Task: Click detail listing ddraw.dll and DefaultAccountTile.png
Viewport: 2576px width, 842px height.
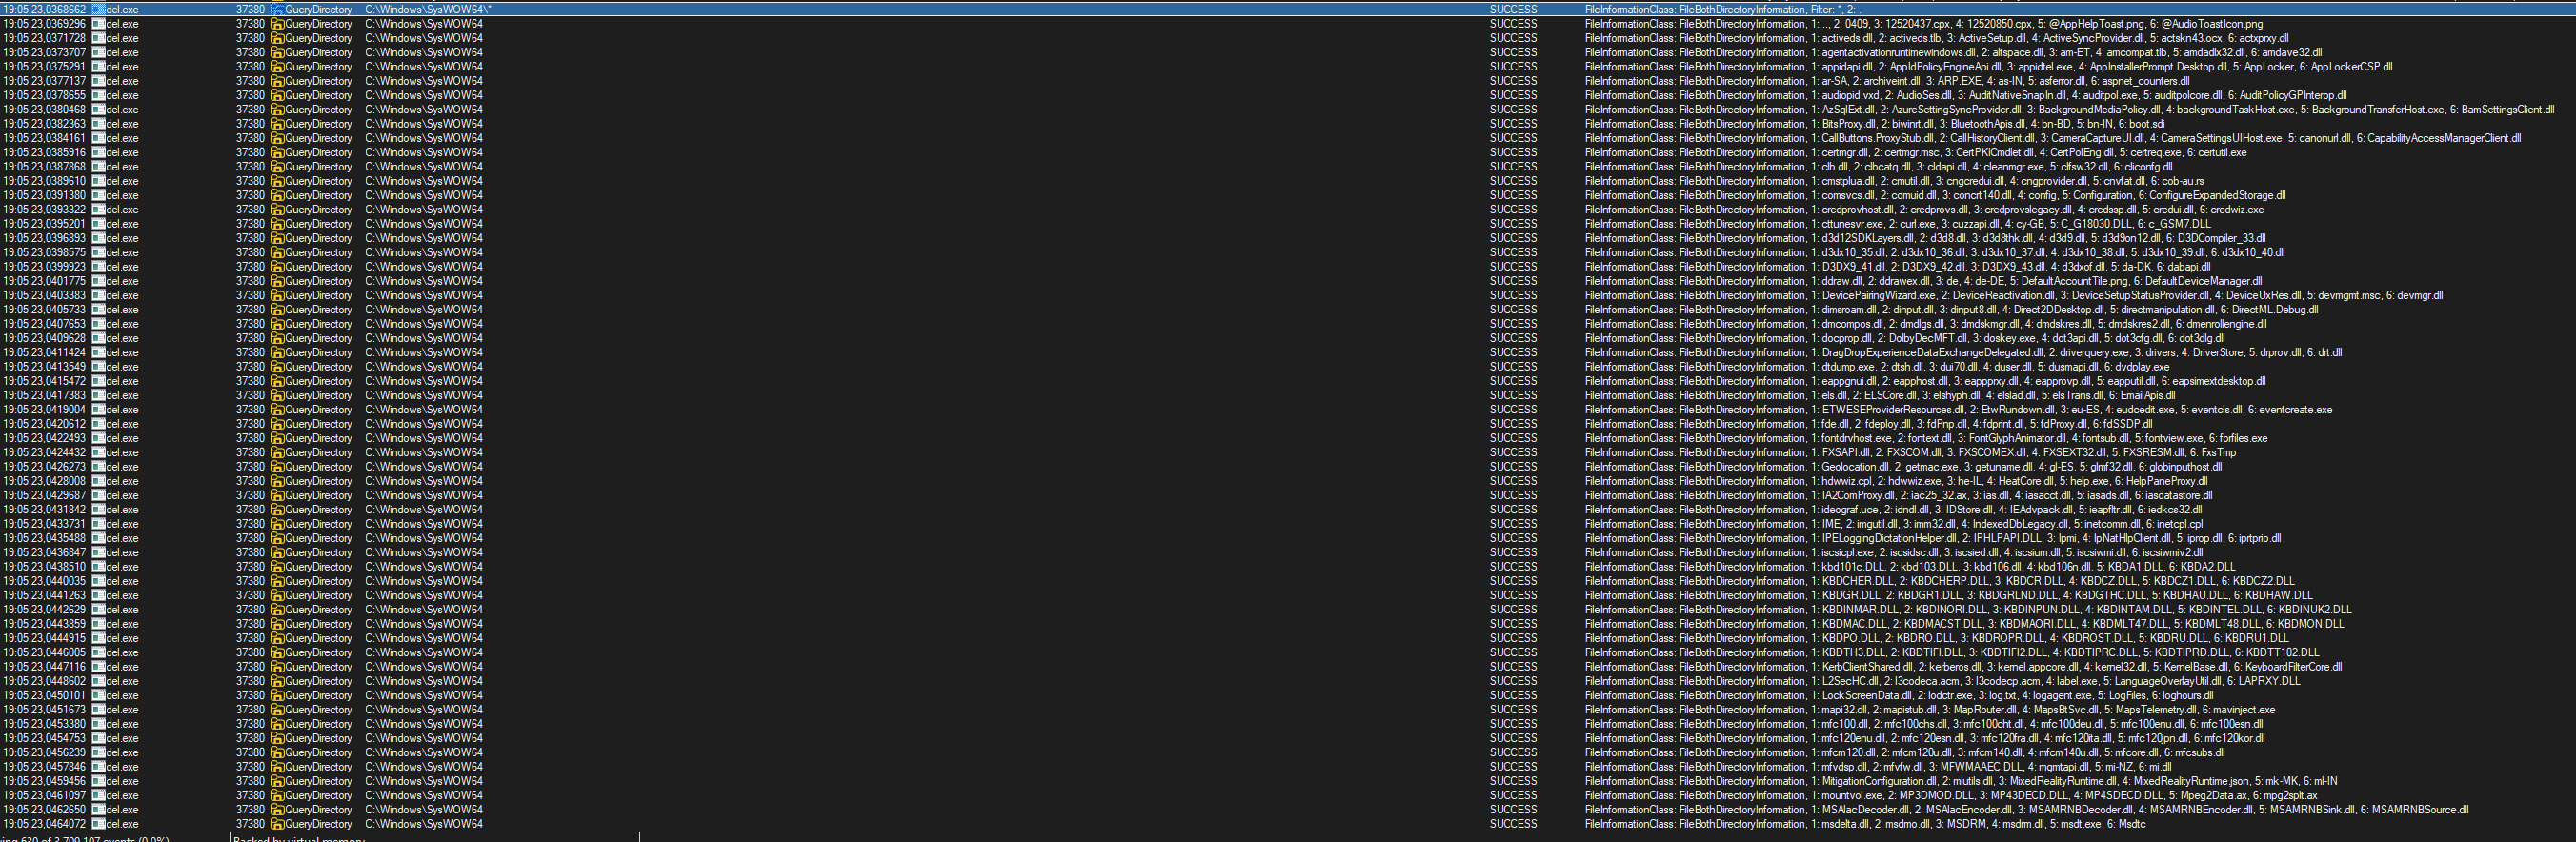Action: click(x=1923, y=281)
